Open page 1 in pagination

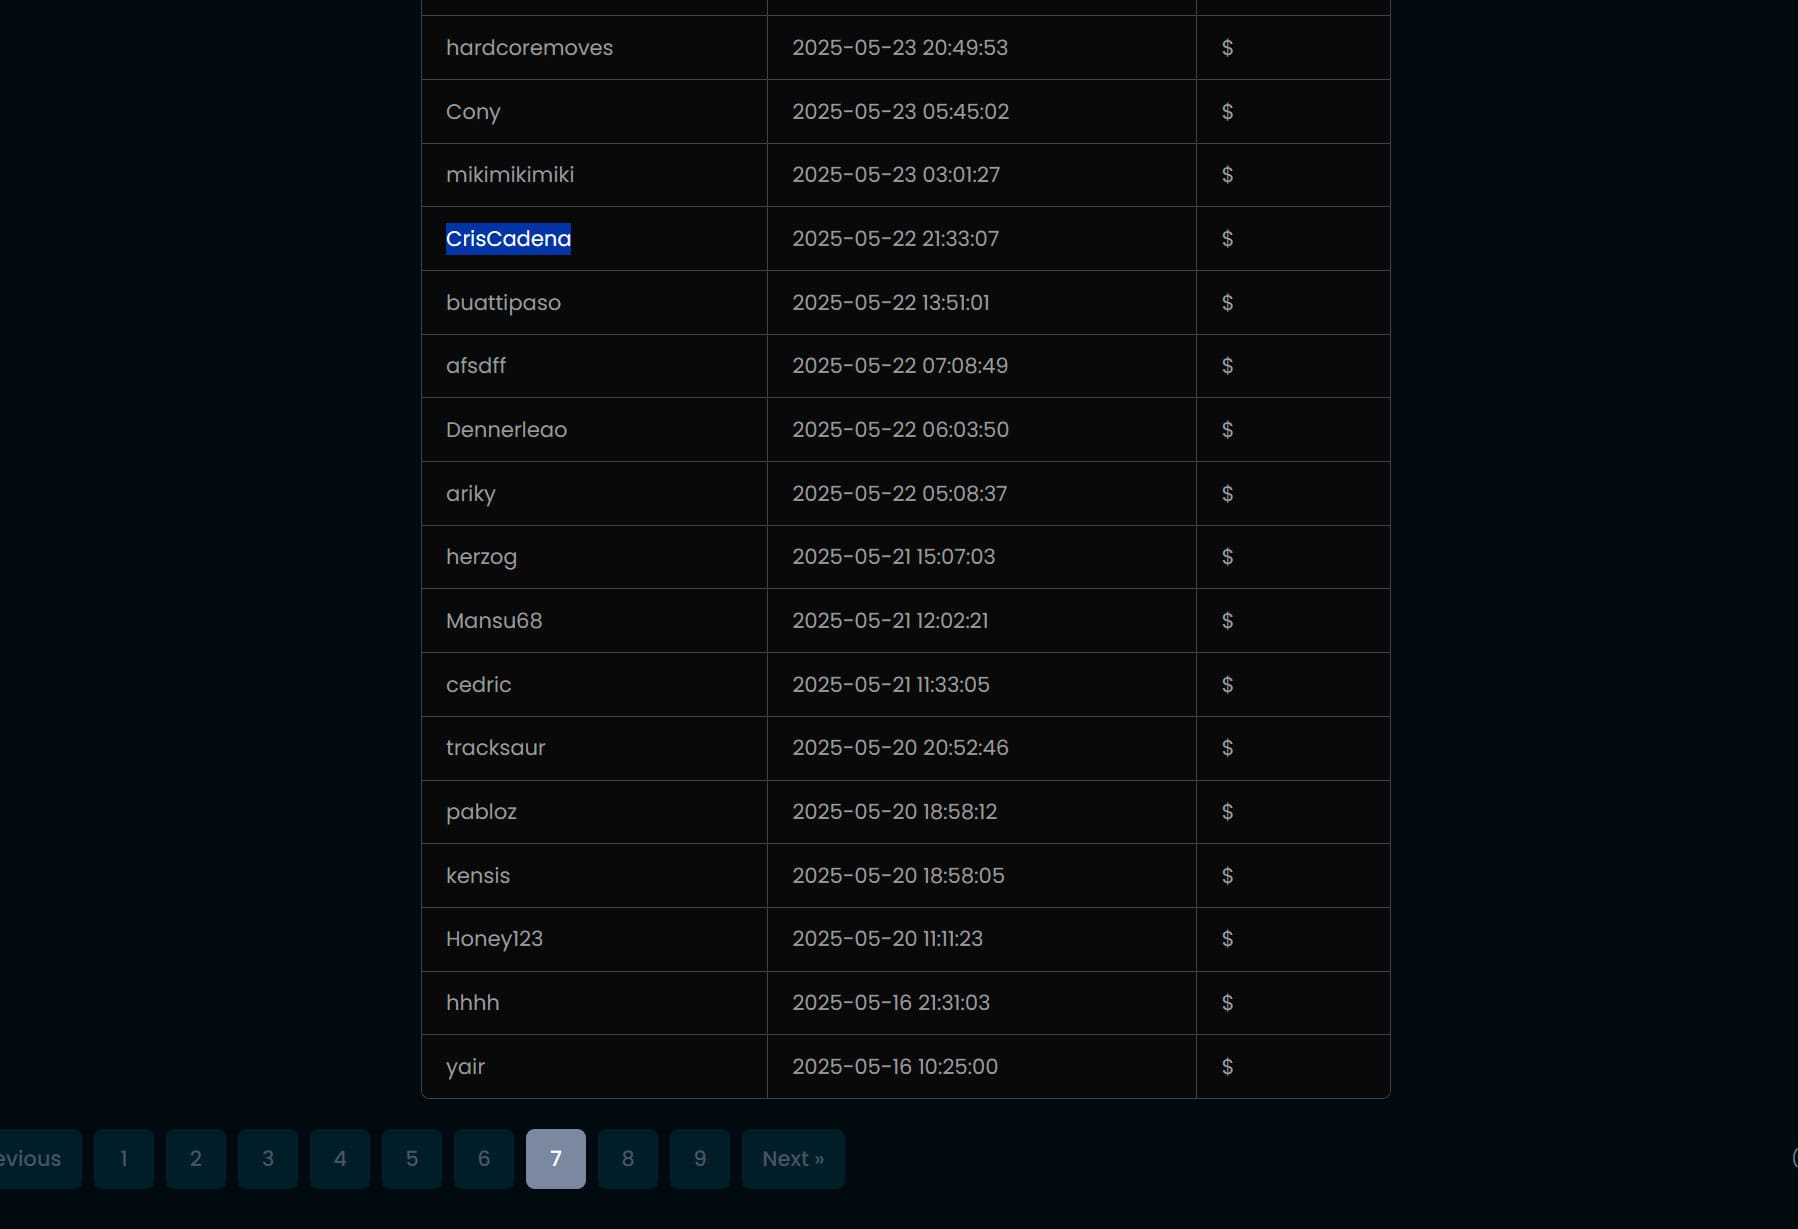(124, 1159)
